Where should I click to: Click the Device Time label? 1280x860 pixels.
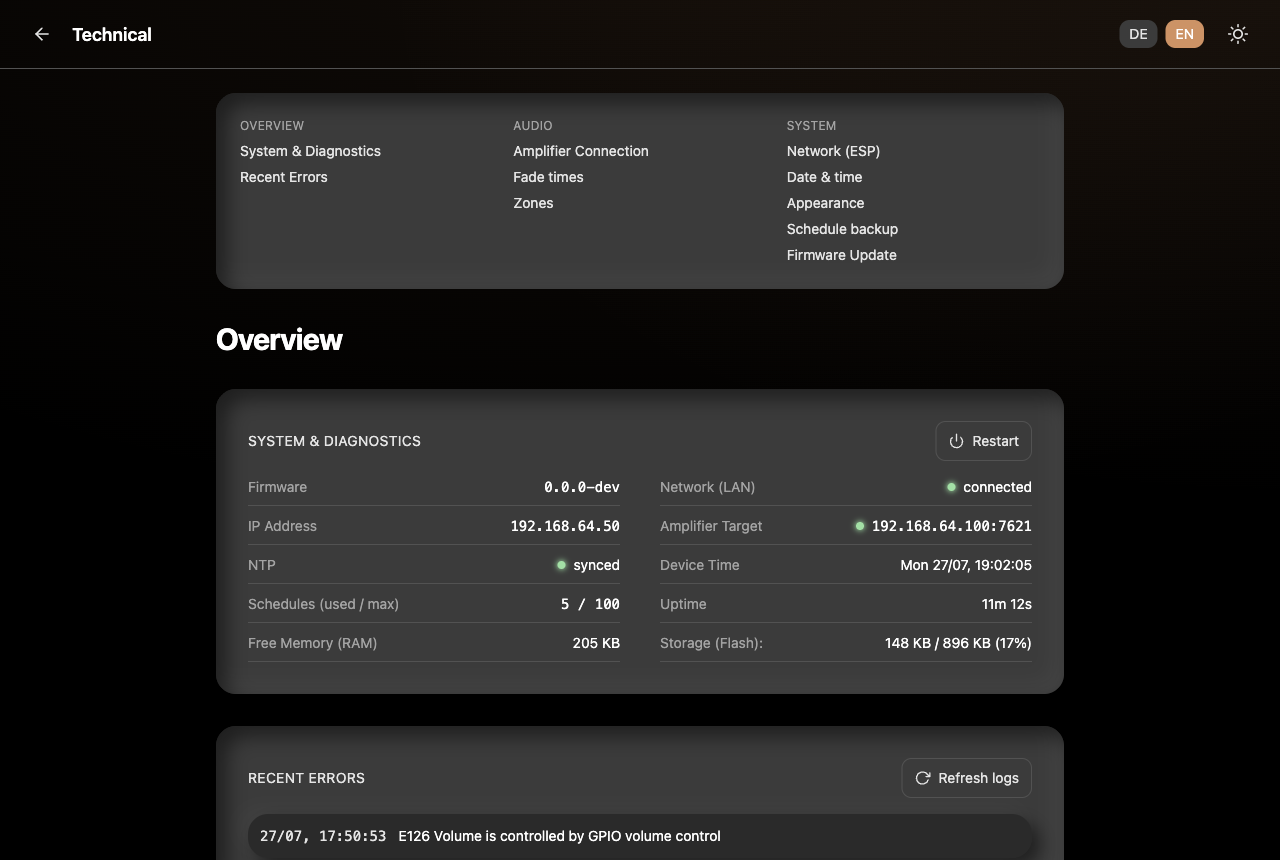(700, 565)
